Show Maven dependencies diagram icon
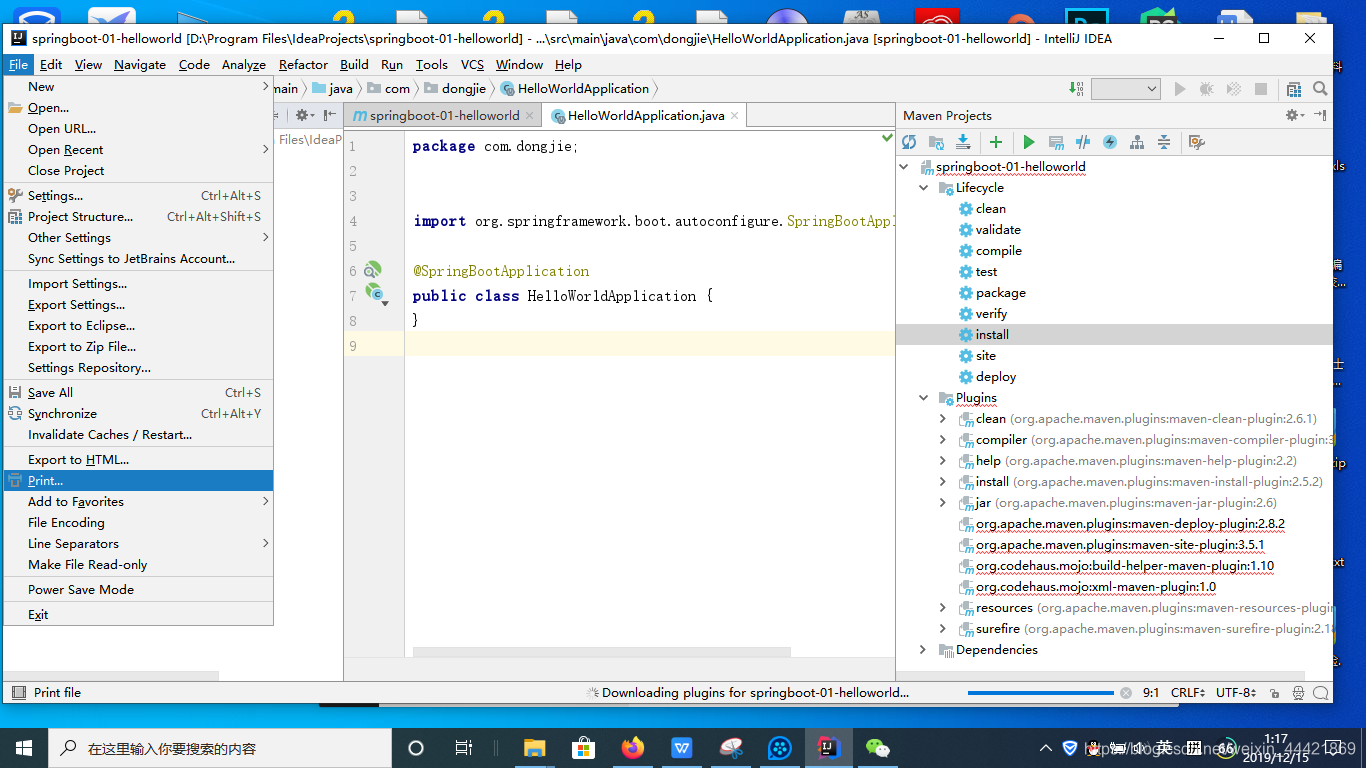The height and width of the screenshot is (768, 1366). point(1136,142)
